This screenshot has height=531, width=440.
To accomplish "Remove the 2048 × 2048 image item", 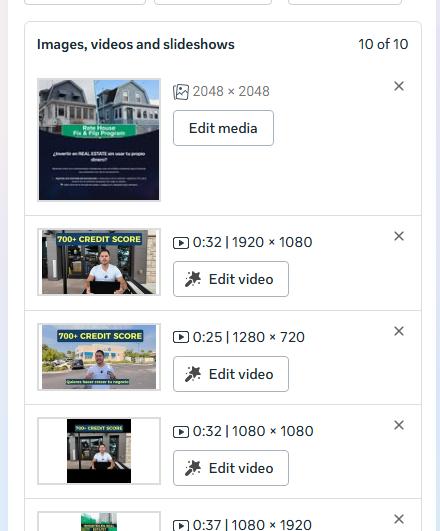I will (399, 86).
